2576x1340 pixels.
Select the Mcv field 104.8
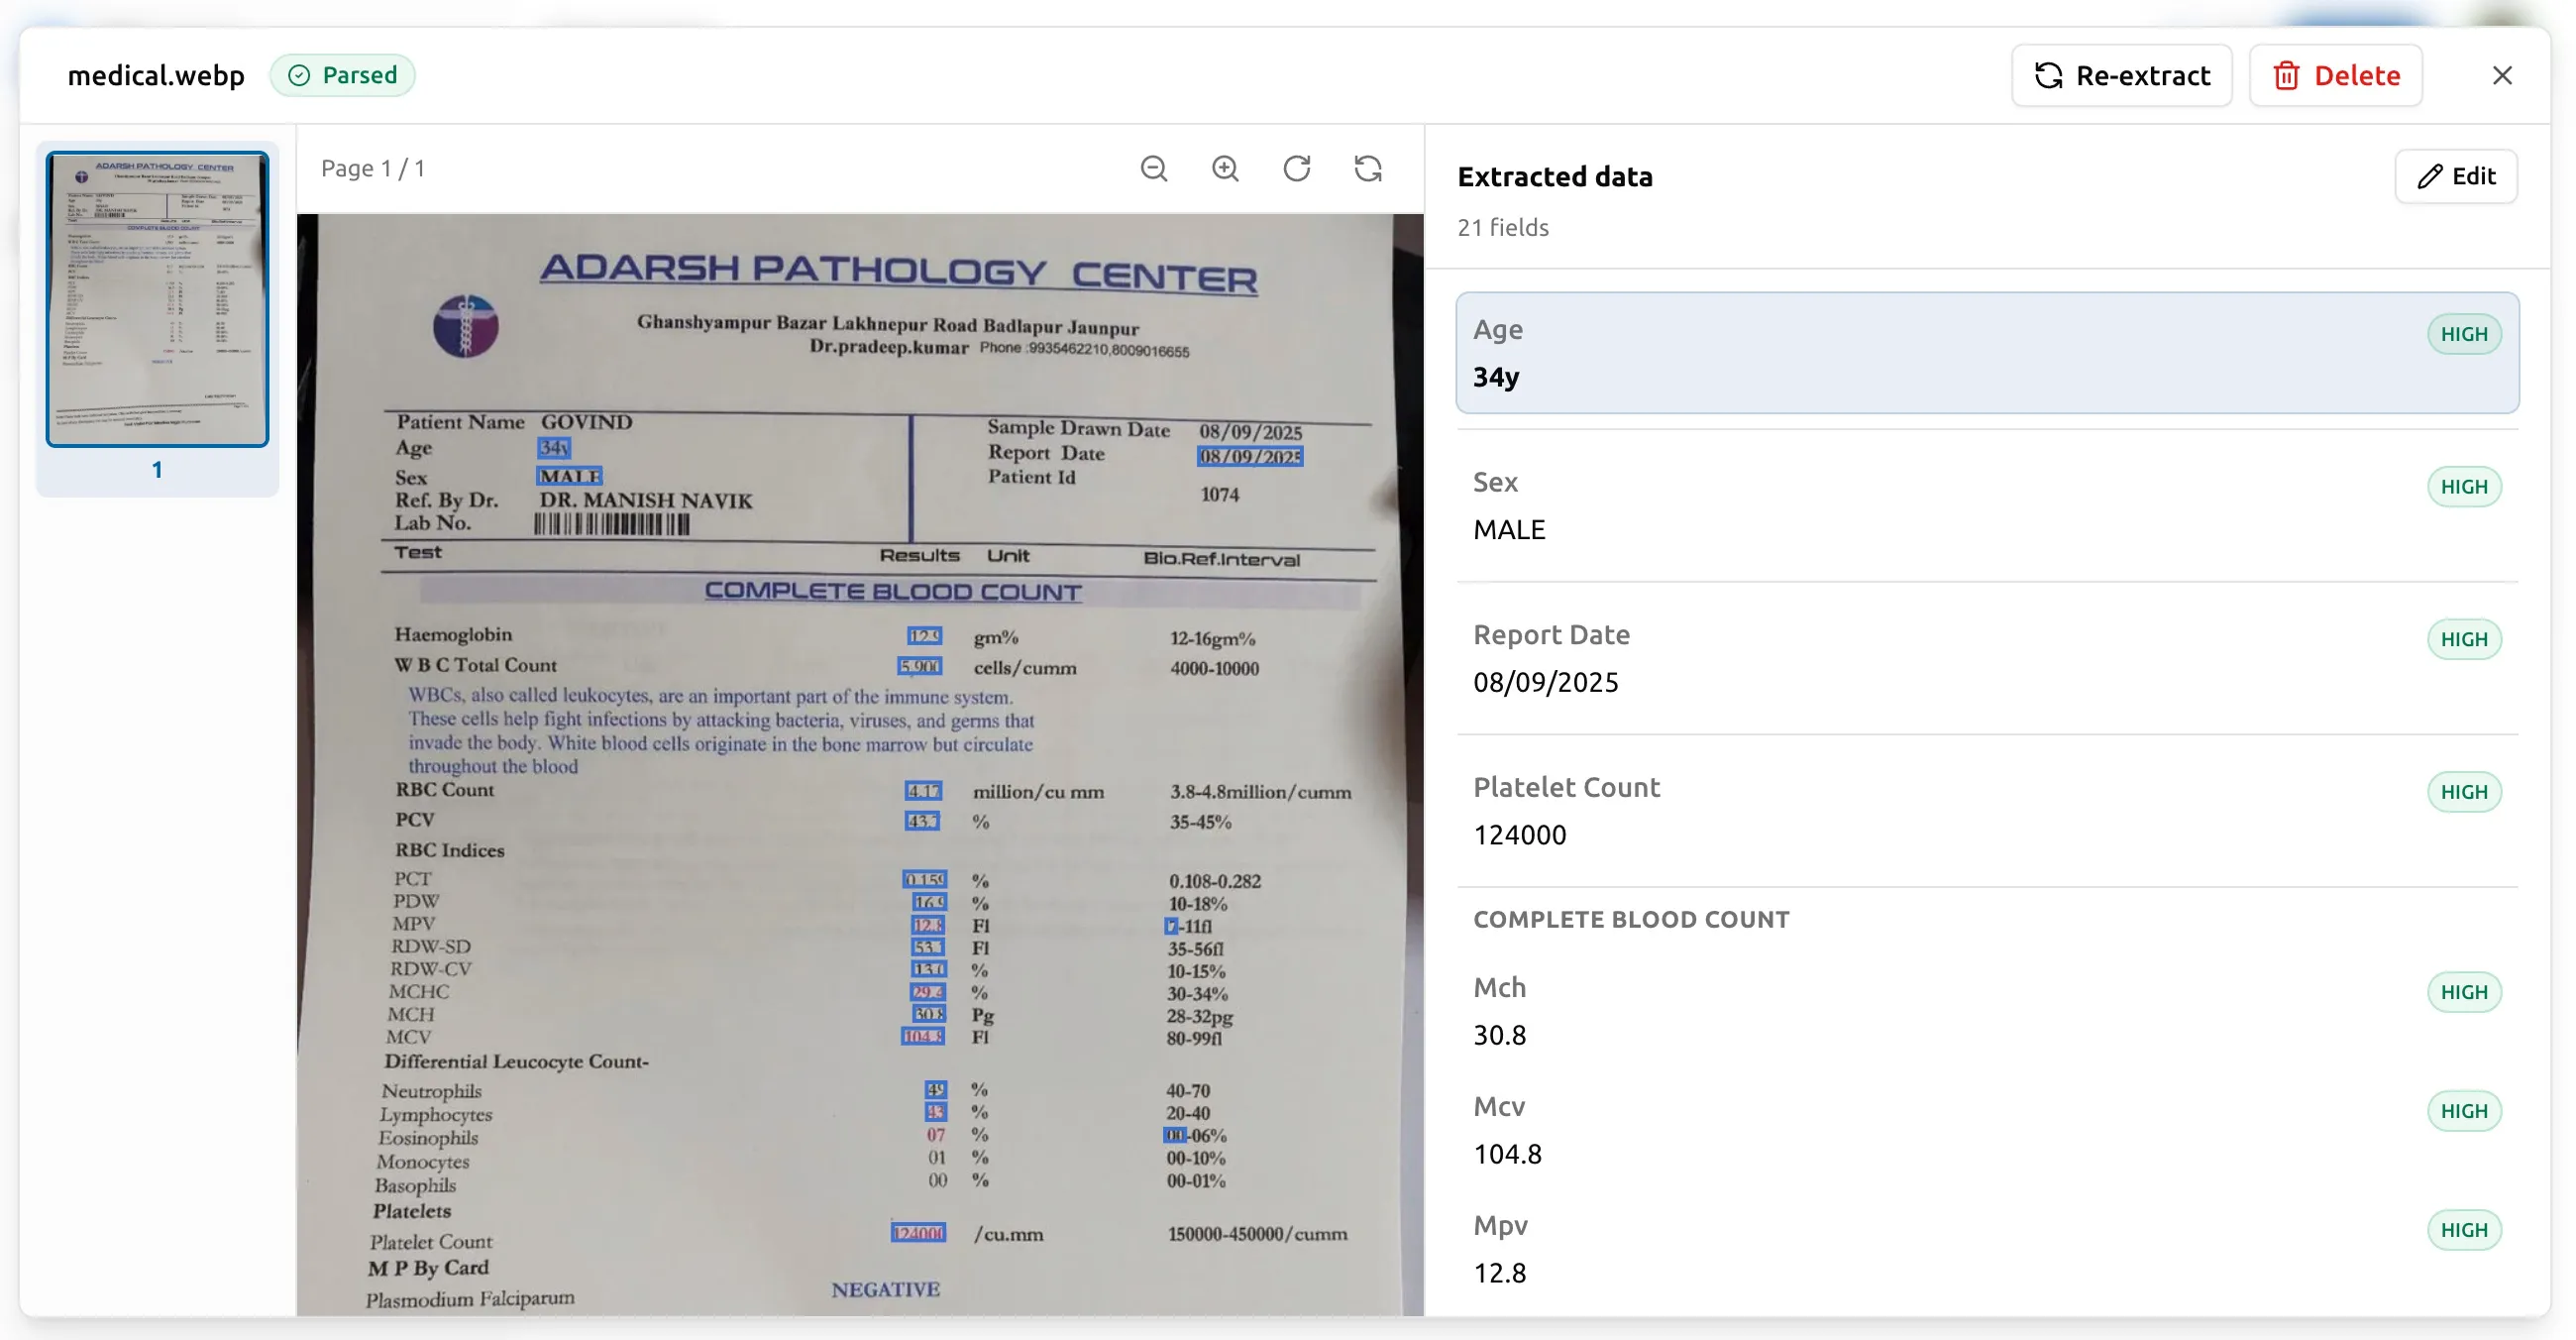pyautogui.click(x=1987, y=1130)
